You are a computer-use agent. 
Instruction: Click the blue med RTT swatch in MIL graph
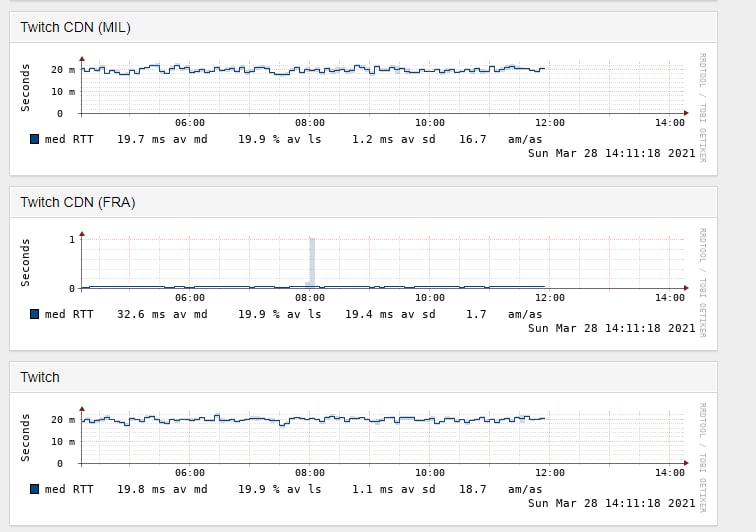(34, 139)
